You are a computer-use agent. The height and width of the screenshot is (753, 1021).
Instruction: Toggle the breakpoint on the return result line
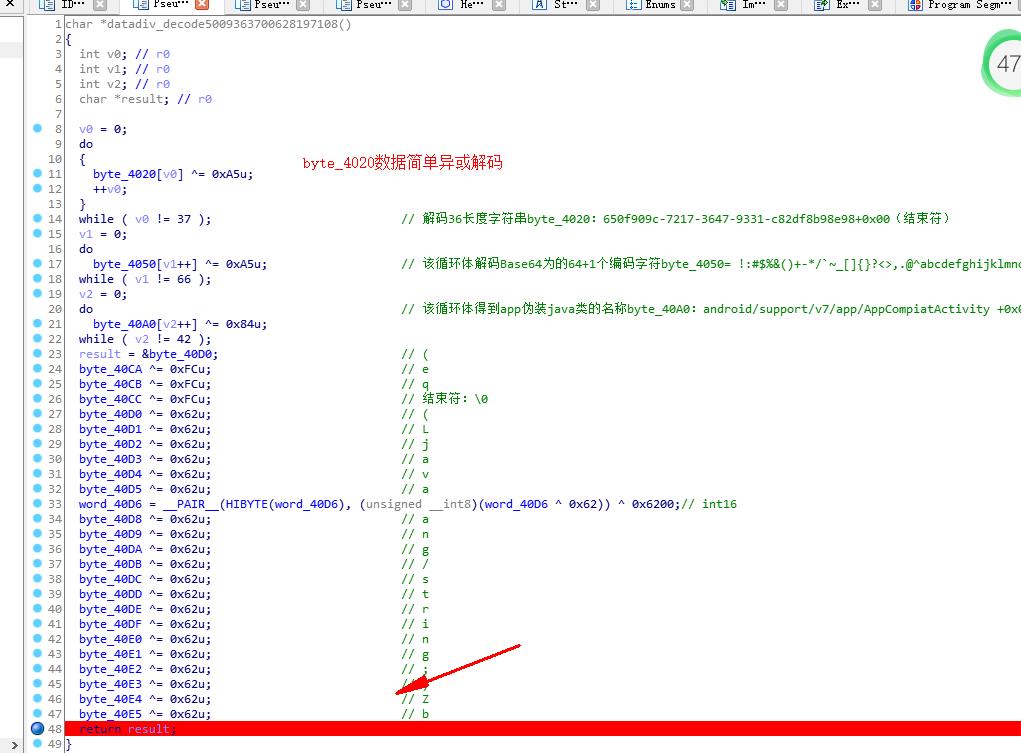[x=39, y=729]
